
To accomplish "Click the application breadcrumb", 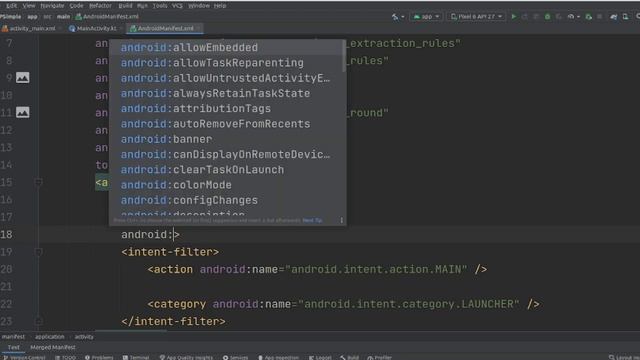I will [x=50, y=337].
